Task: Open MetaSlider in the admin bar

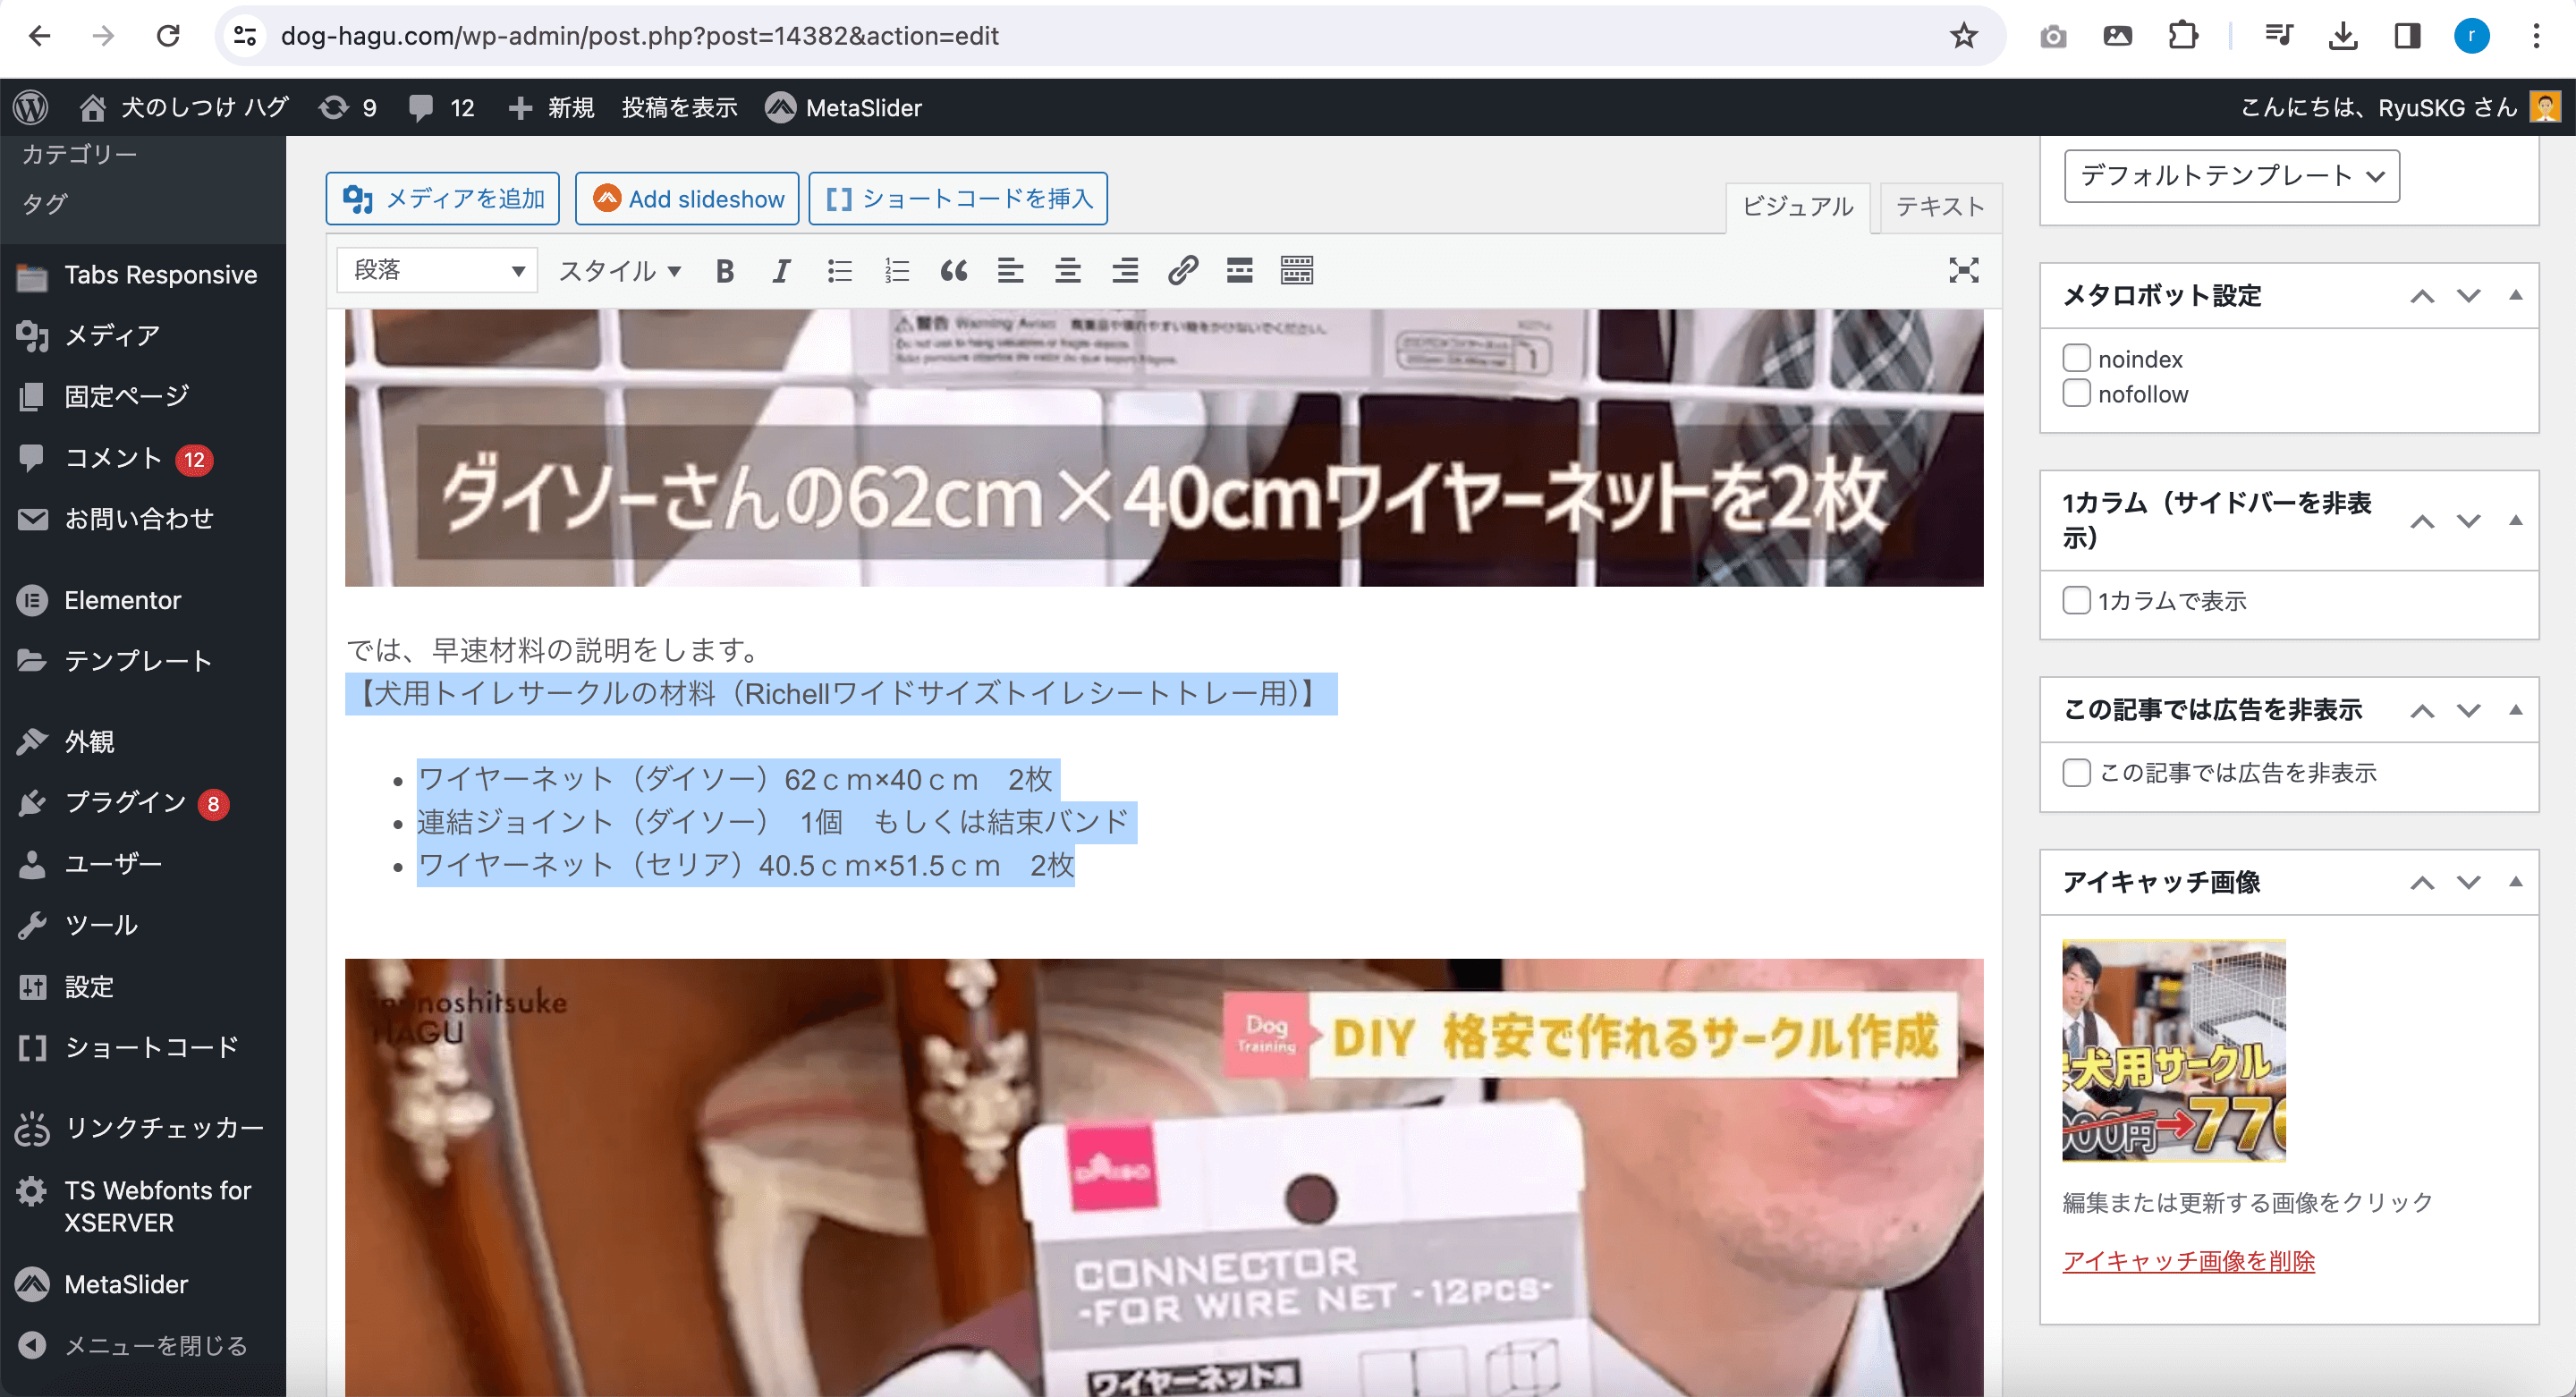Action: (844, 107)
